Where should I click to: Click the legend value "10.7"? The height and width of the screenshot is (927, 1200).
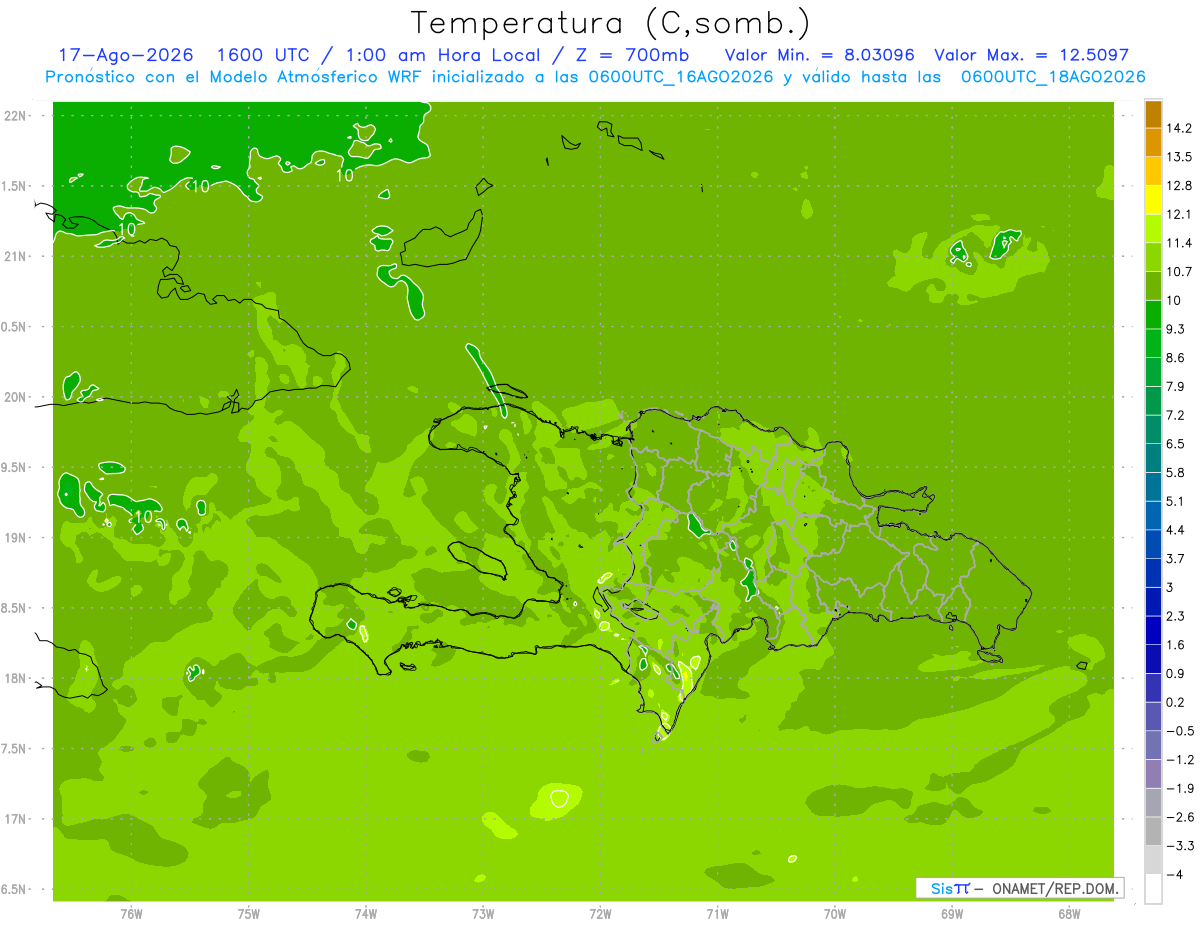1179,272
